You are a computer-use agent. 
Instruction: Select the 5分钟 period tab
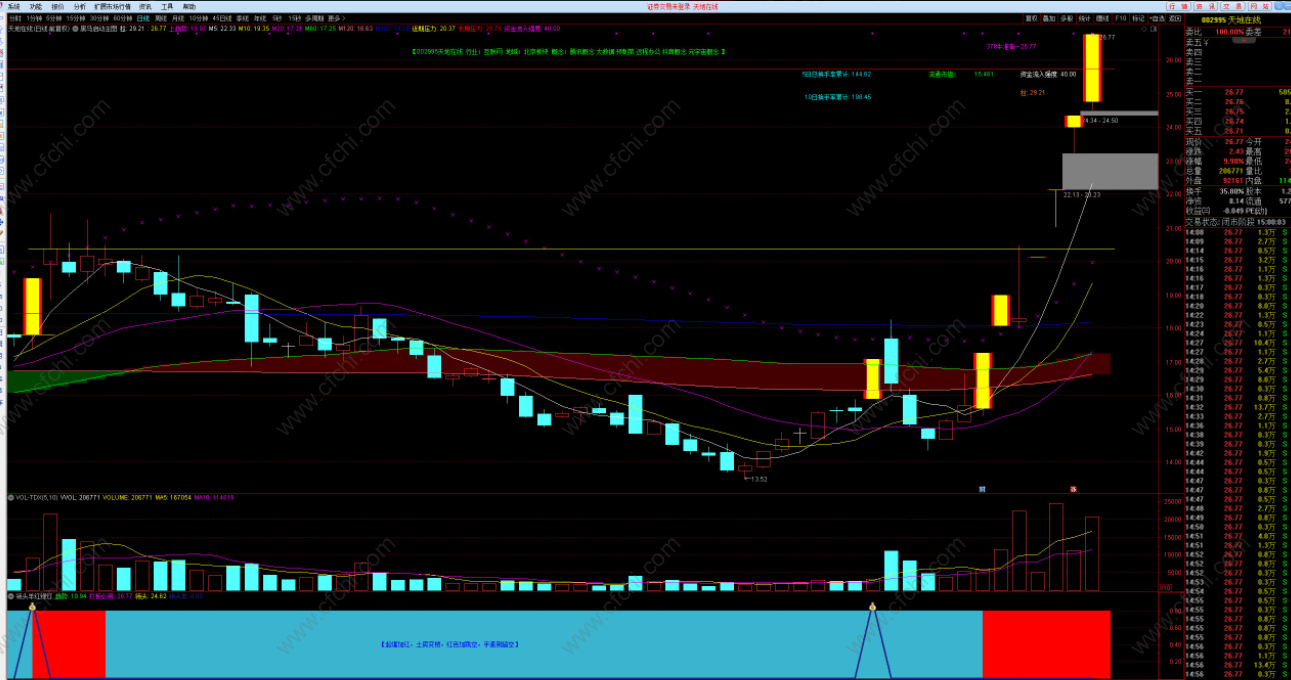tap(54, 18)
